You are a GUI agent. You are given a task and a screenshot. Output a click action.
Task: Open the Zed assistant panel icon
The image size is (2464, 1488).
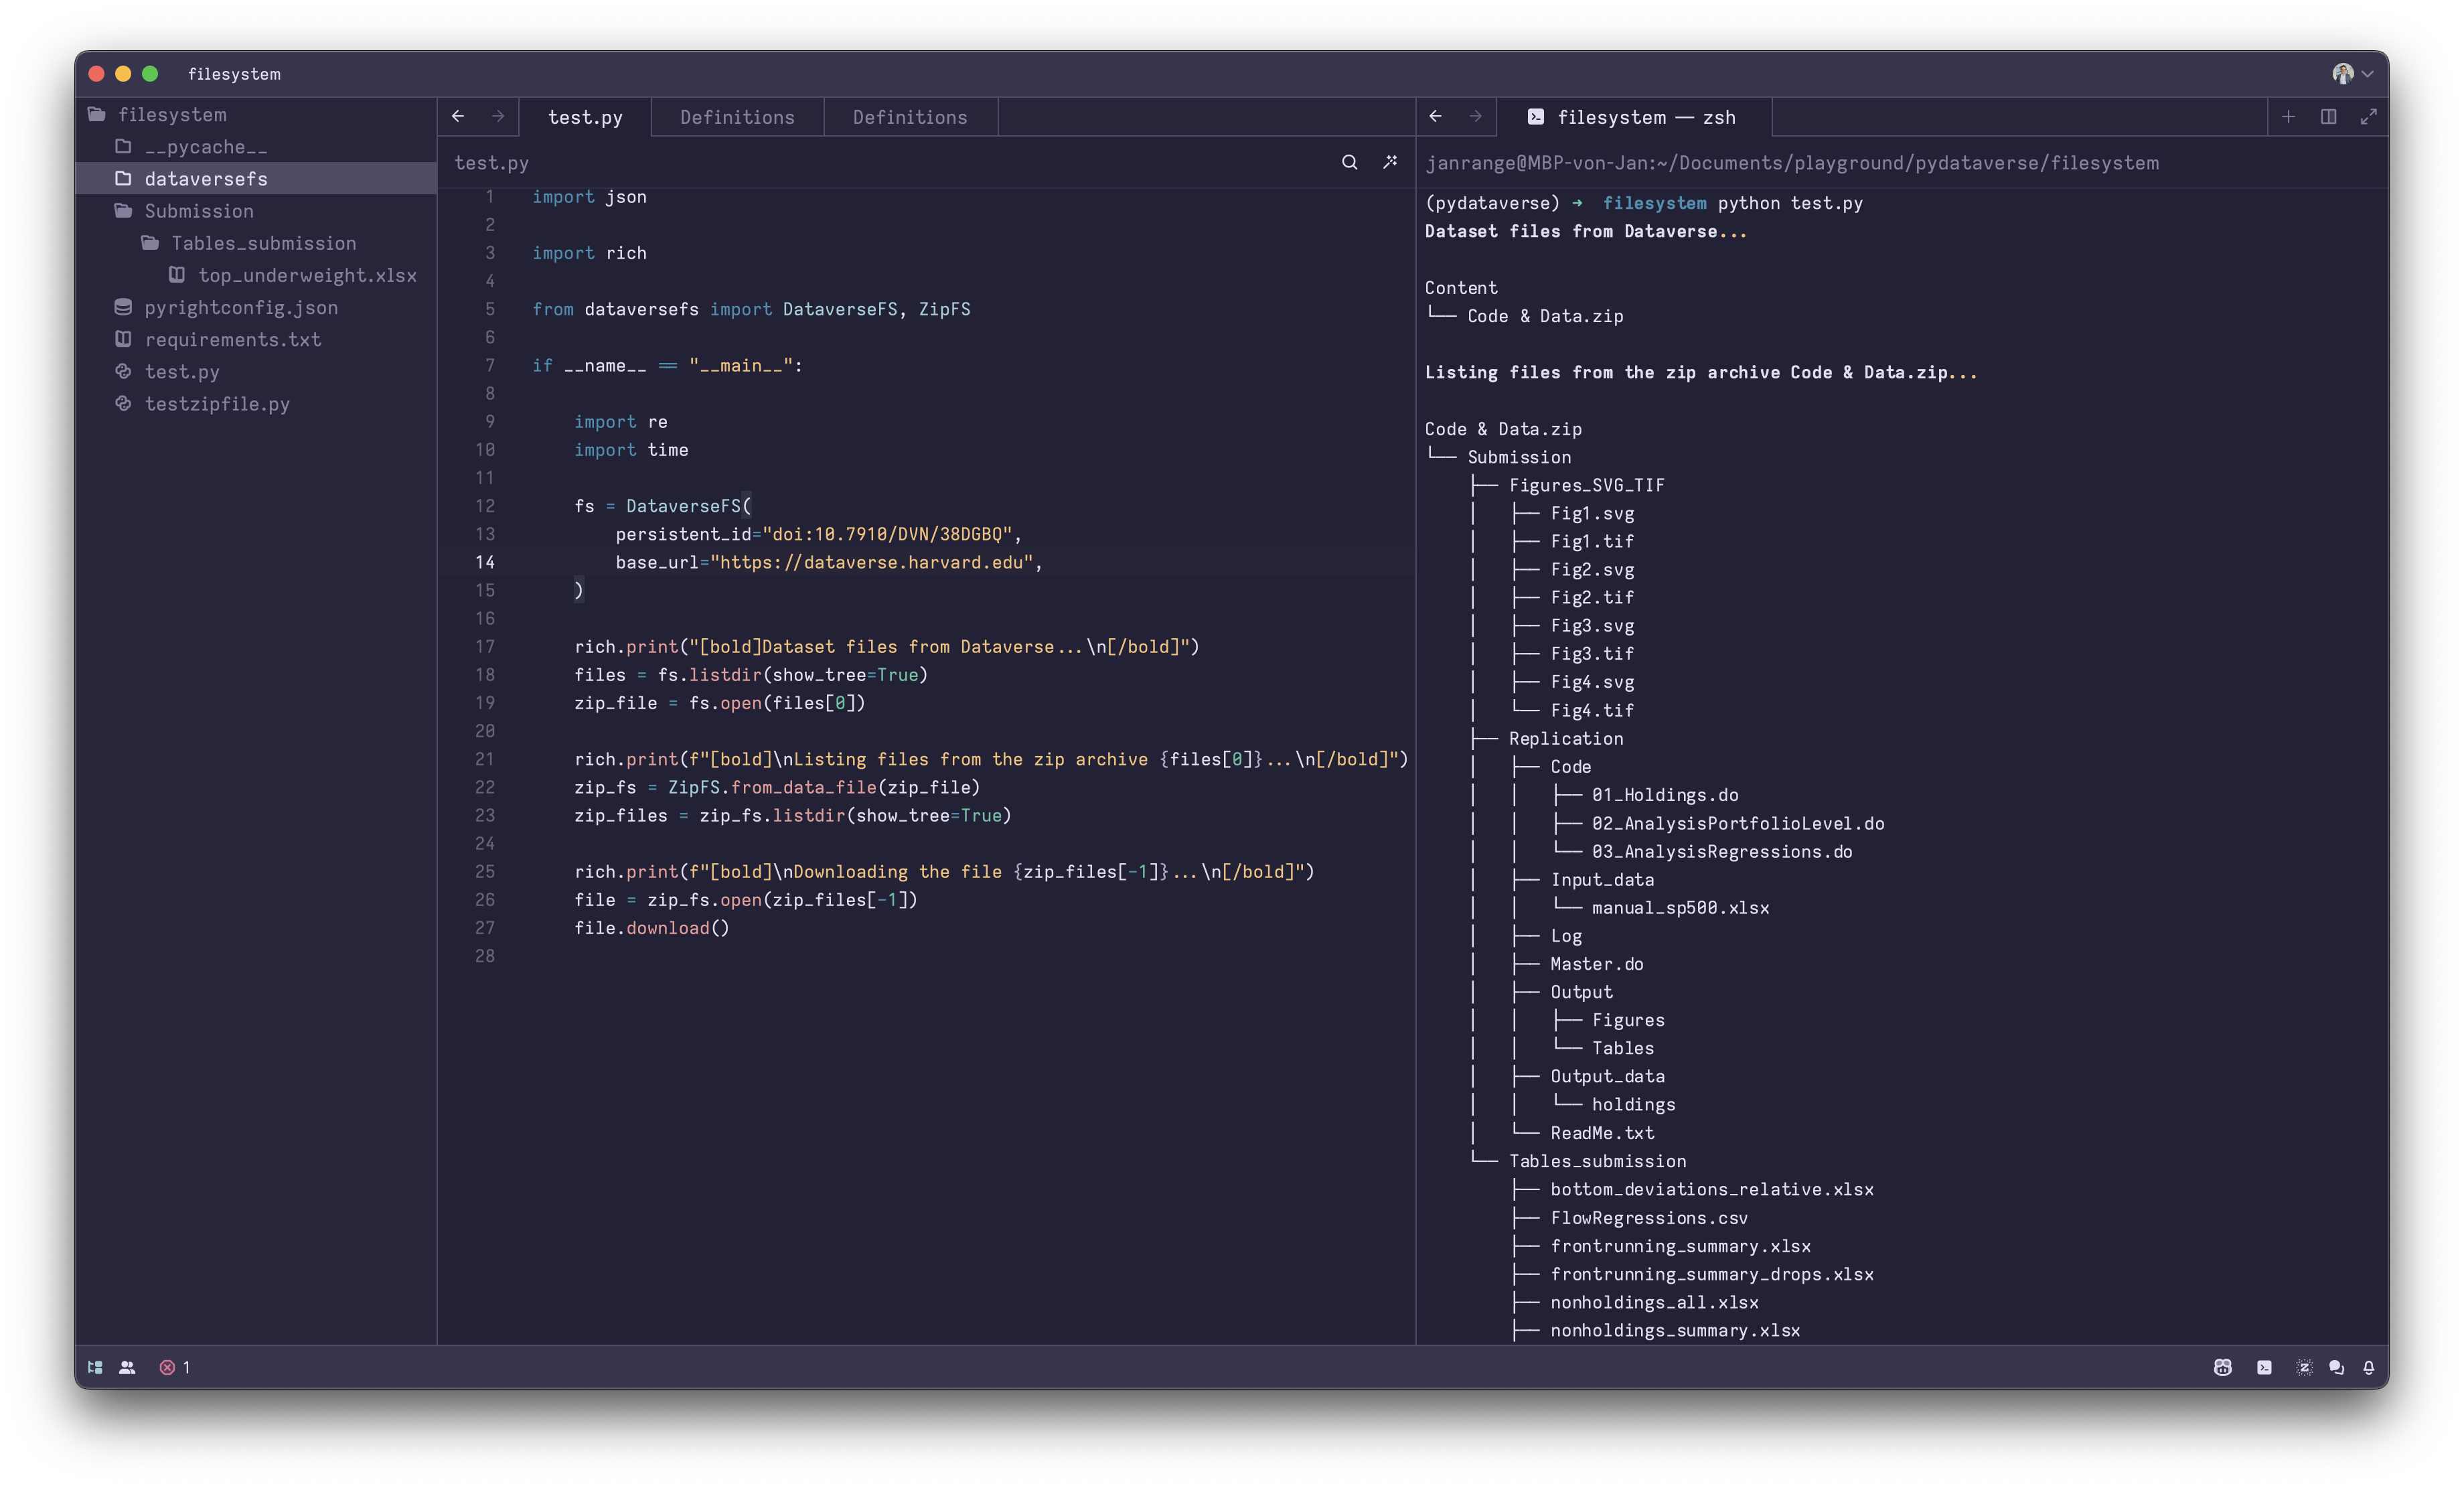coord(2304,1367)
